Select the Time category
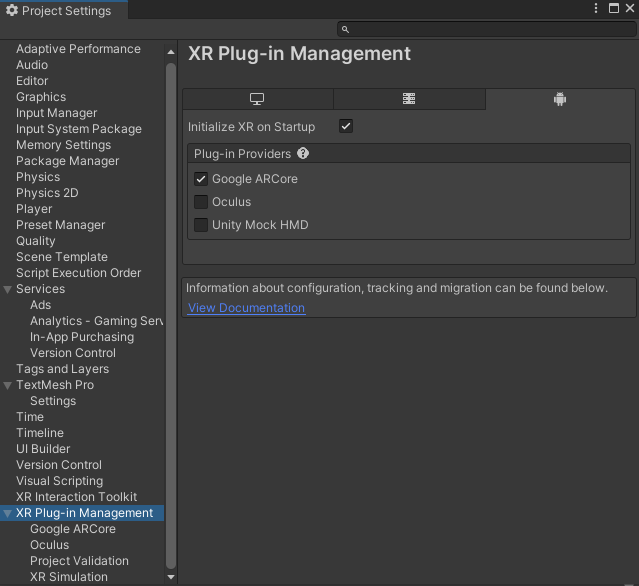 [30, 417]
